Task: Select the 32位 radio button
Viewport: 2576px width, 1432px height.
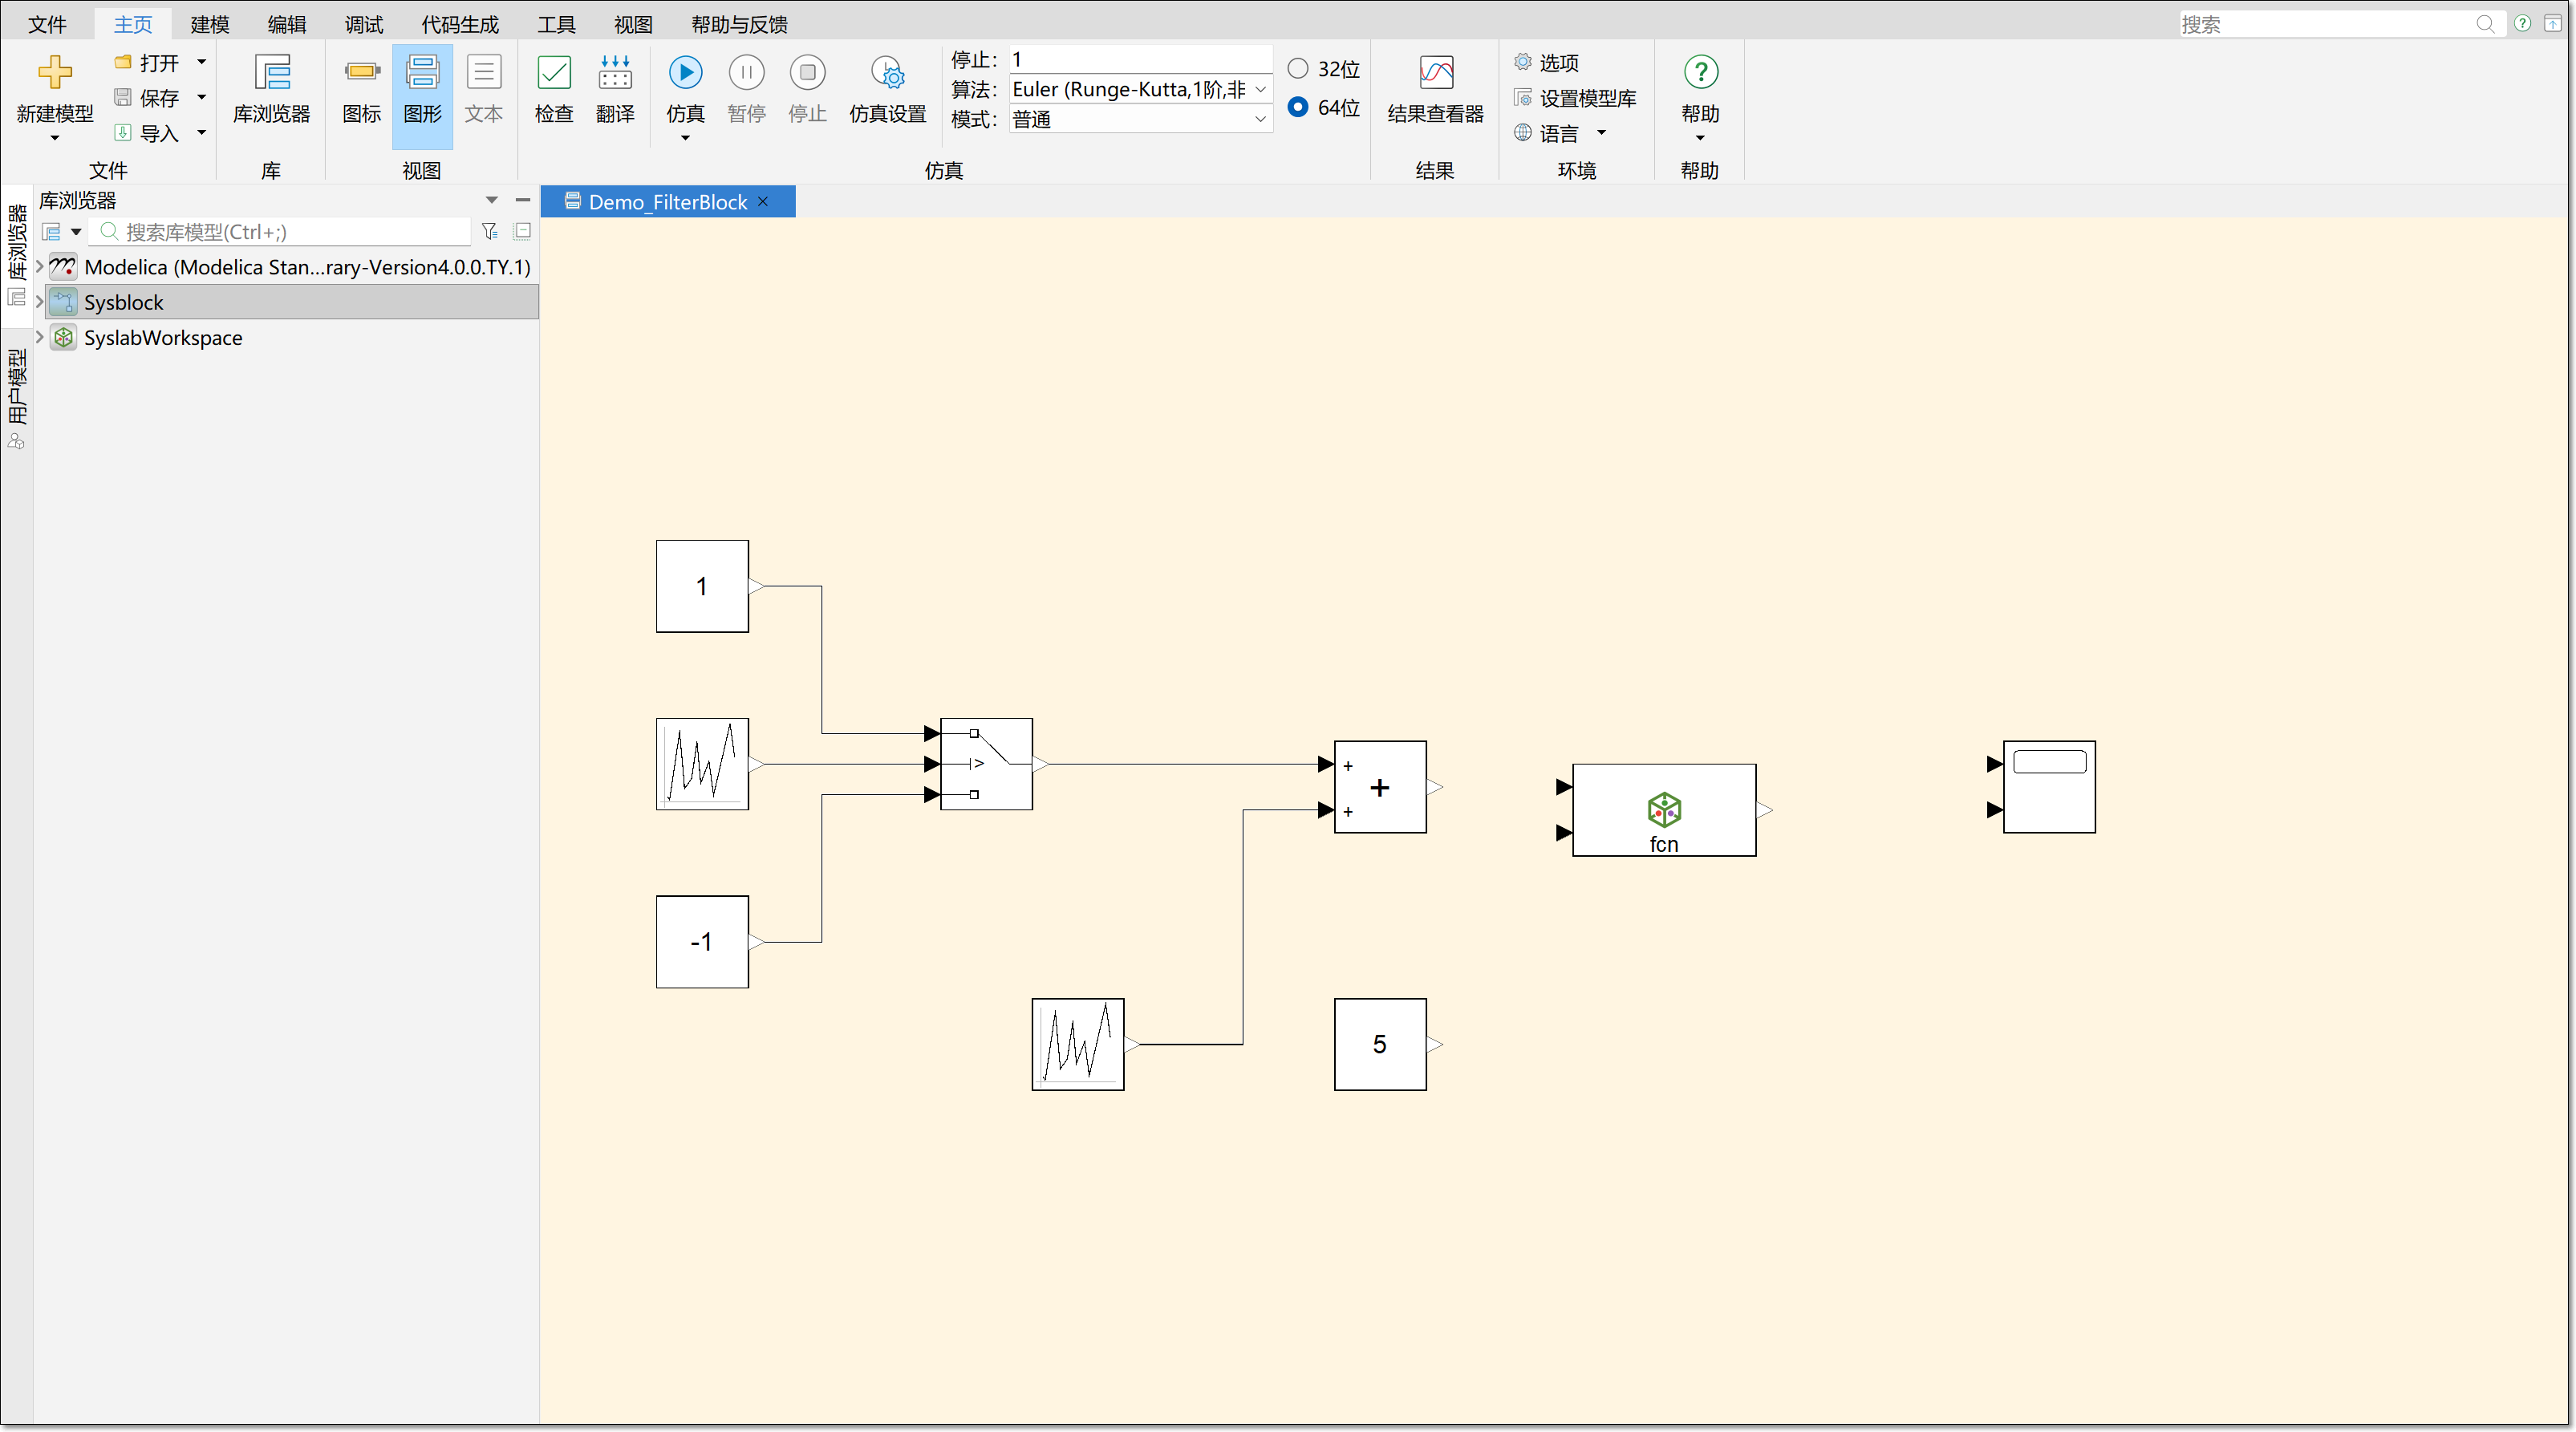Action: coord(1297,69)
